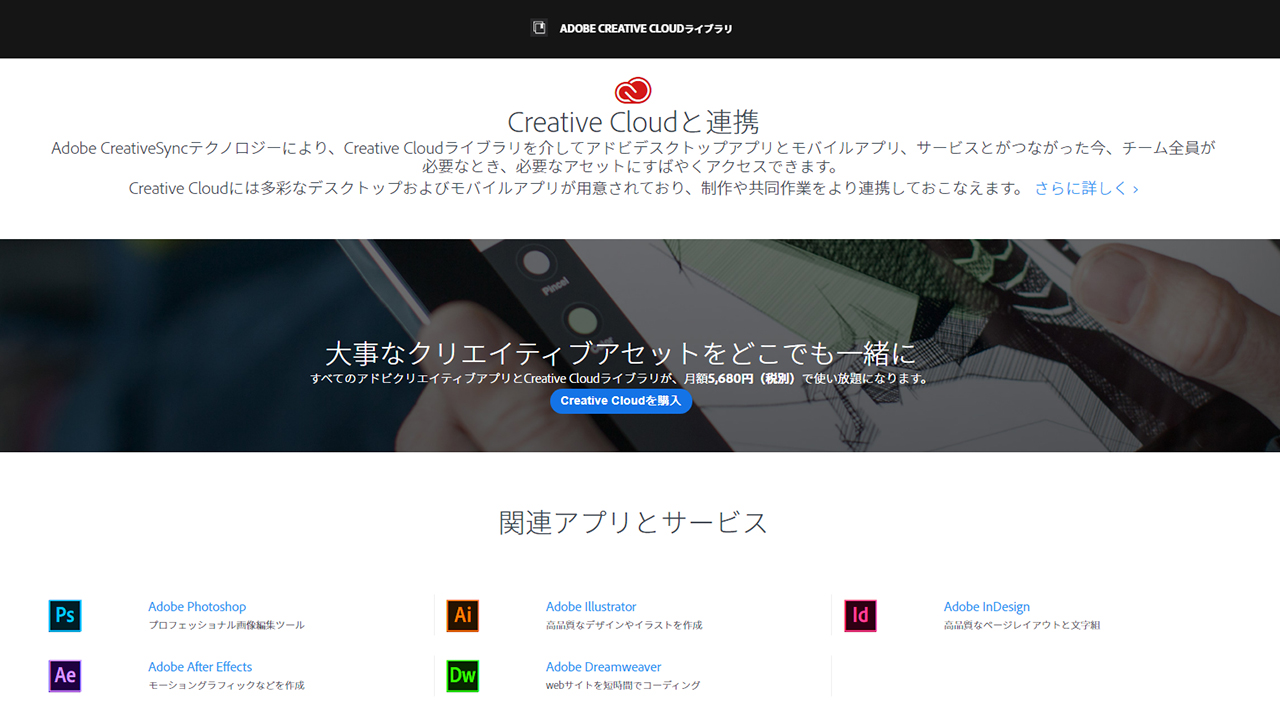Screen dimensions: 1280x720
Task: Click the Photoshop Ps icon
Action: [x=65, y=615]
